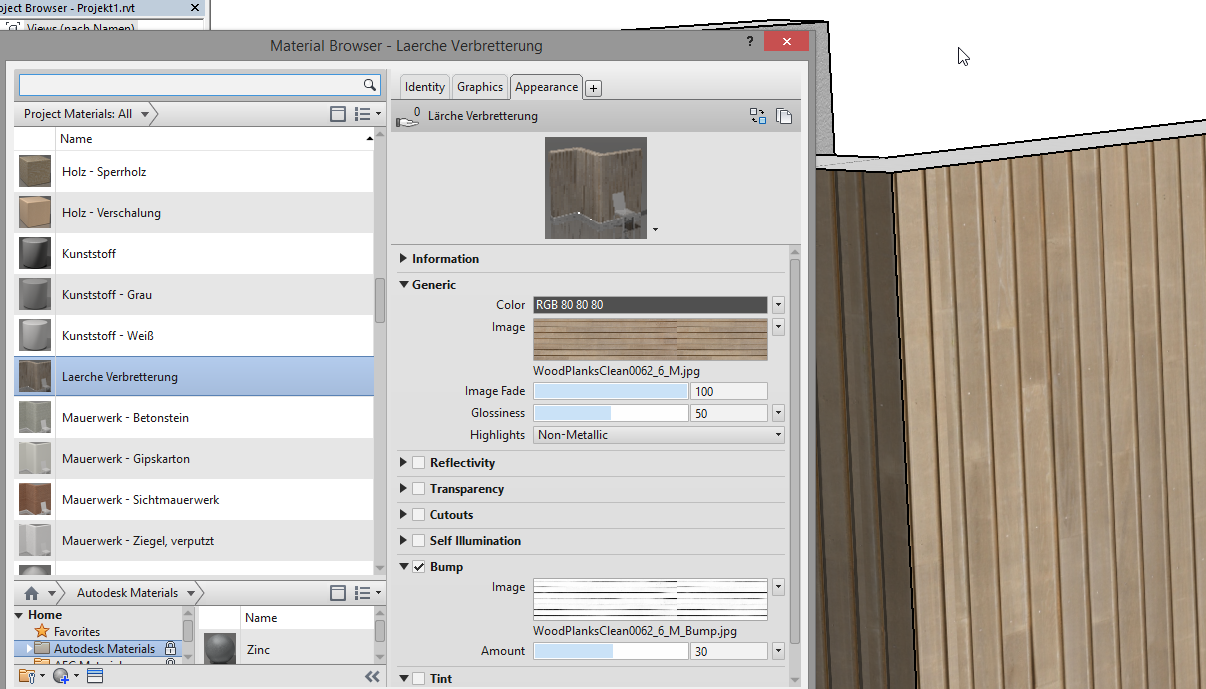Click the Image Fade value field 100
1206x689 pixels.
728,391
